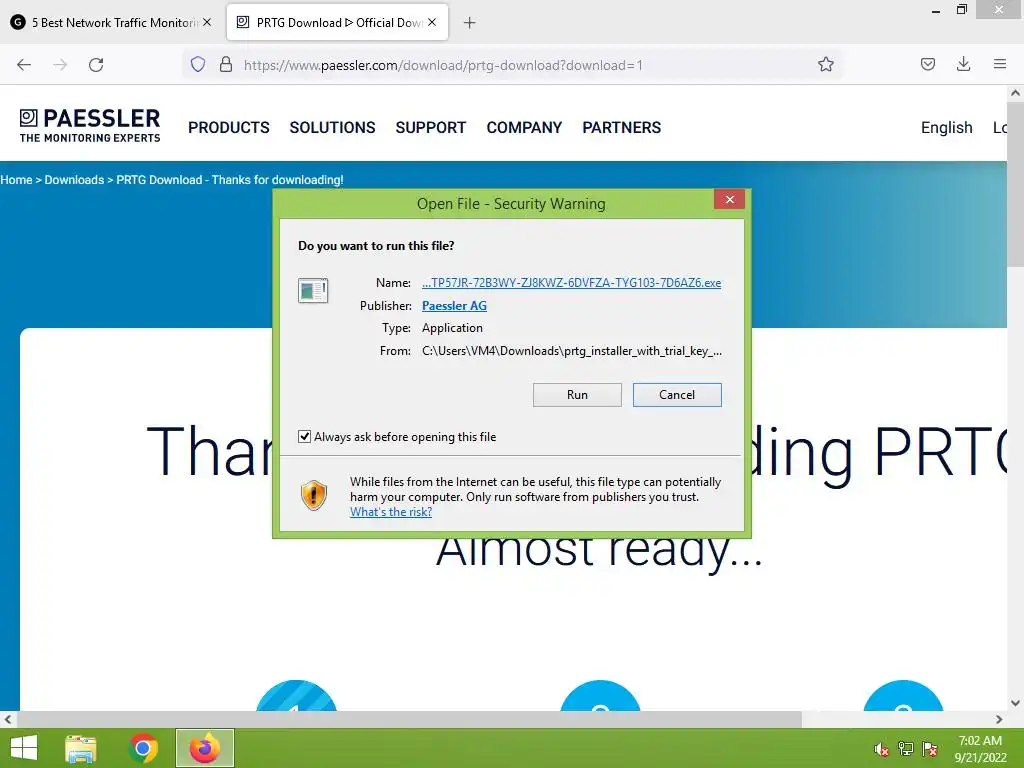Click the scroll down arrow

tap(1016, 703)
